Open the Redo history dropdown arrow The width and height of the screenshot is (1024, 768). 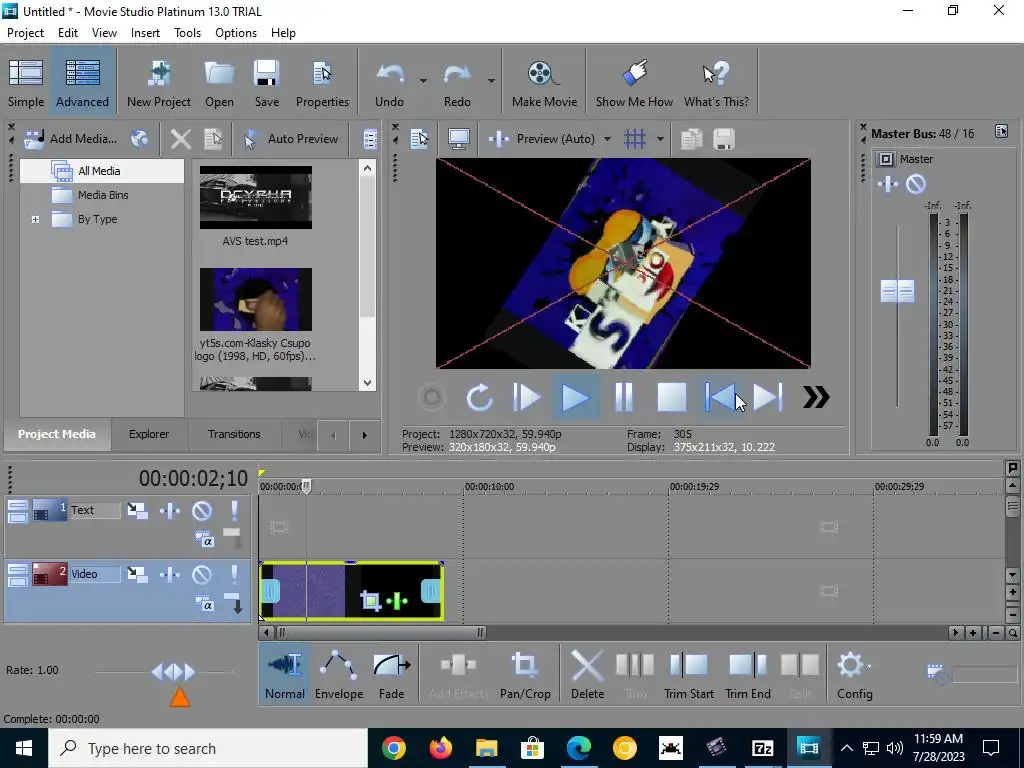coord(490,81)
